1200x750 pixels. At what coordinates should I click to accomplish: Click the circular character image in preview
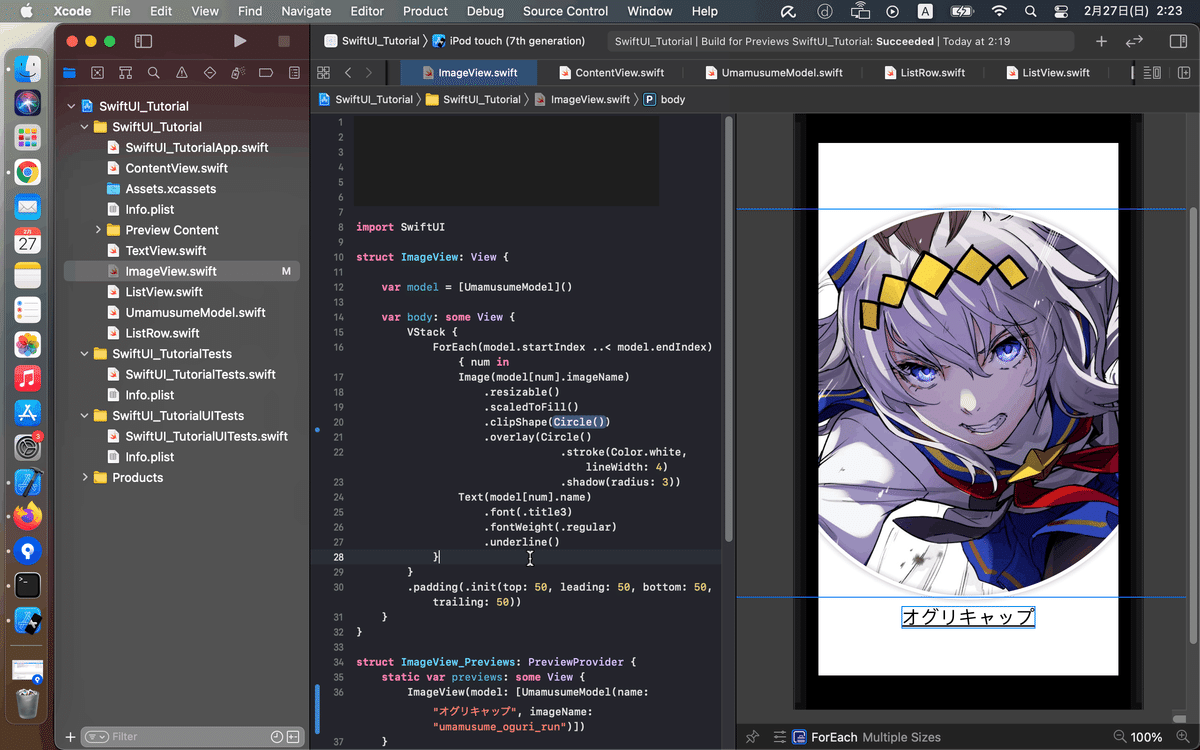click(x=968, y=403)
